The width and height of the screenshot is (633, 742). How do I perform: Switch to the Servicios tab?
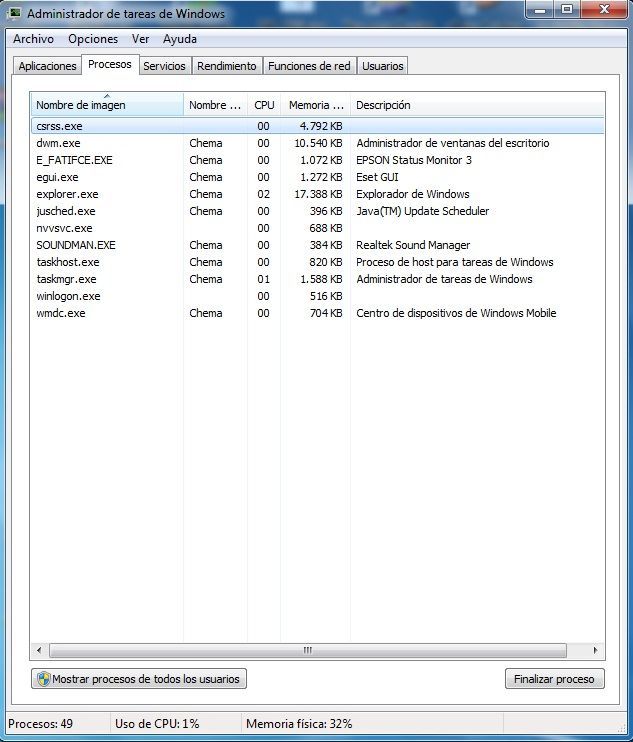(x=164, y=66)
